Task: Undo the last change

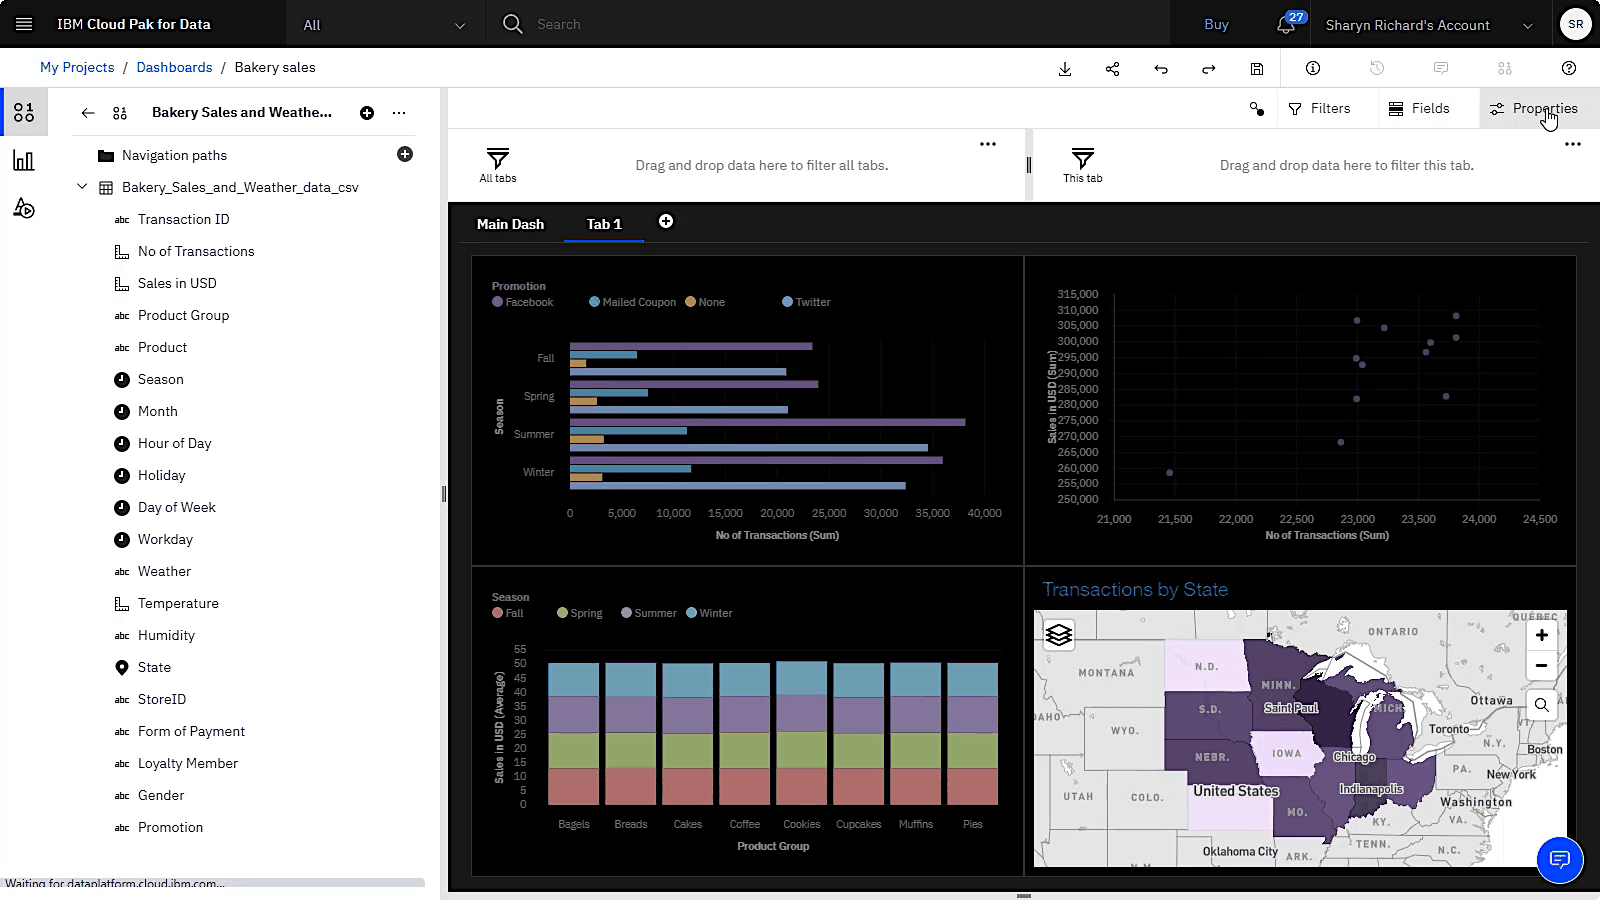Action: coord(1161,69)
